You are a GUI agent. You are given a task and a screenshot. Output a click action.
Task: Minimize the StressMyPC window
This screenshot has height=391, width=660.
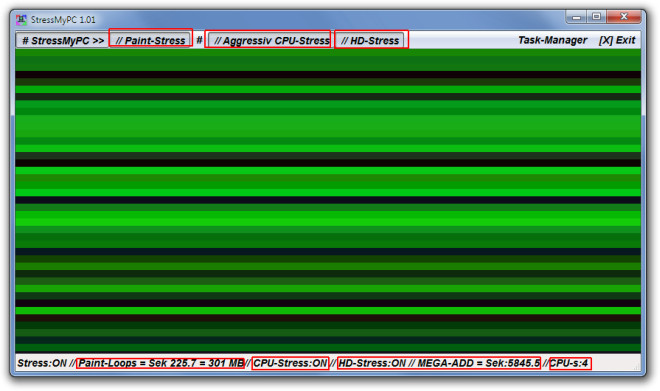(577, 17)
